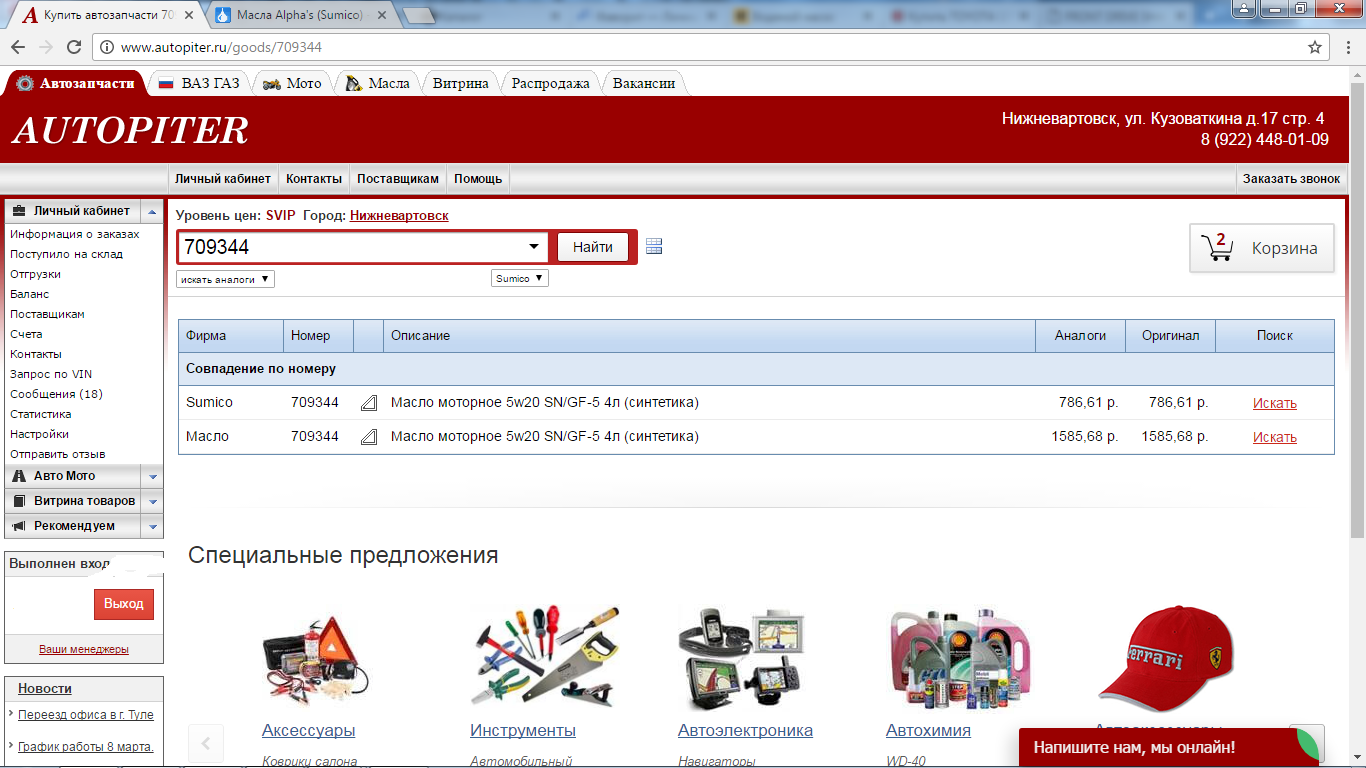1366x768 pixels.
Task: Click Искать in the Sumico row
Action: point(1275,403)
